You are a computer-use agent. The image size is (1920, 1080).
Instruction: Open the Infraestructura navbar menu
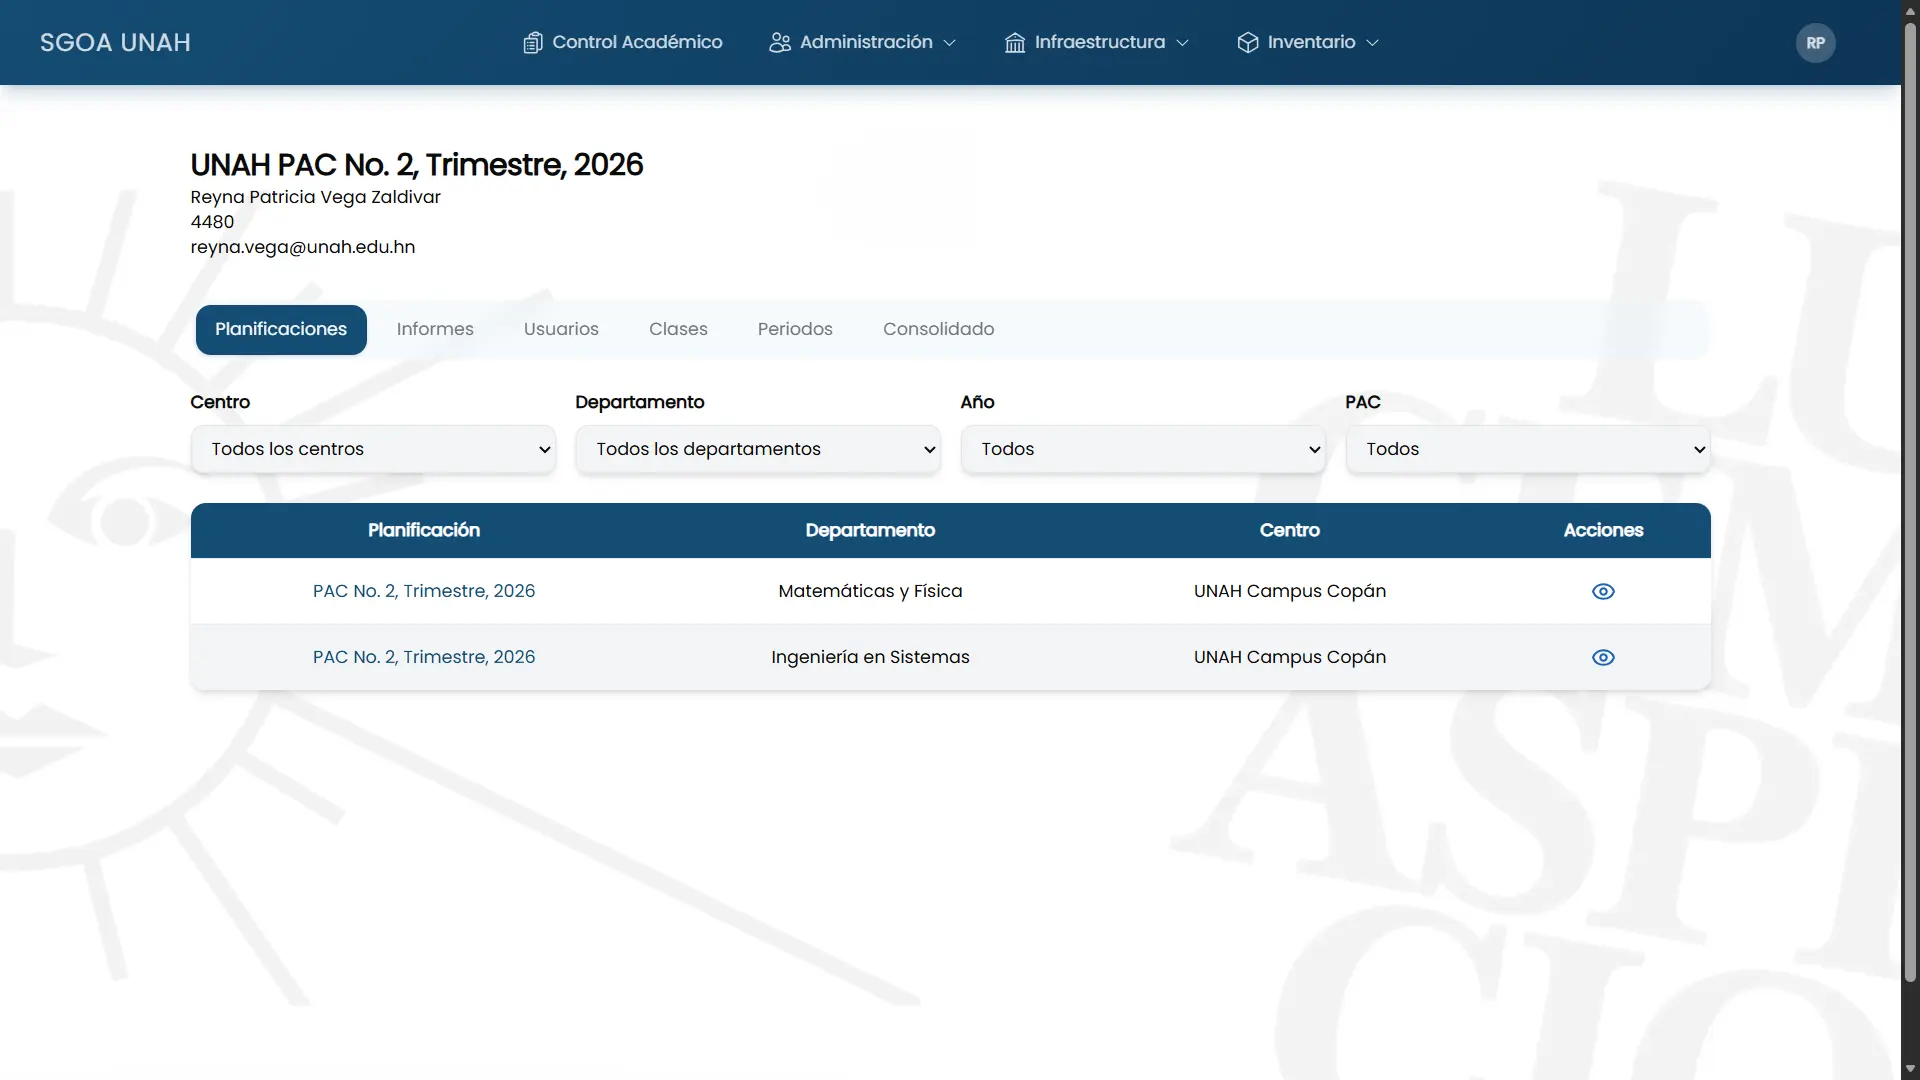1097,43
